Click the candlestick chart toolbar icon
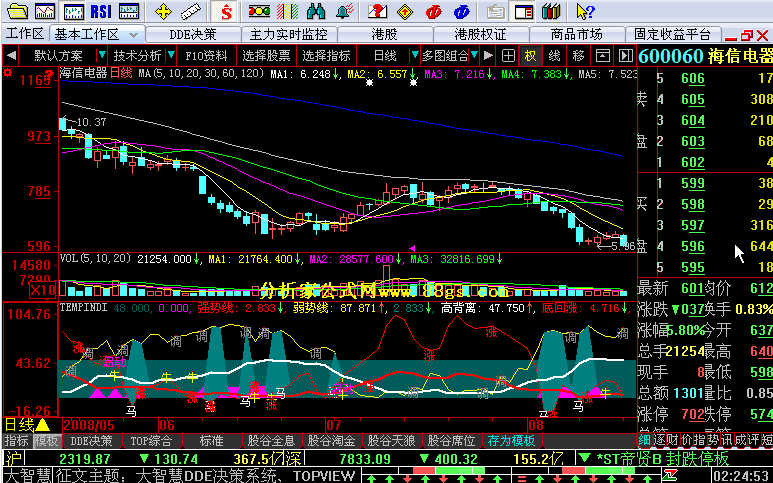Screen dimensions: 773x483 point(73,10)
